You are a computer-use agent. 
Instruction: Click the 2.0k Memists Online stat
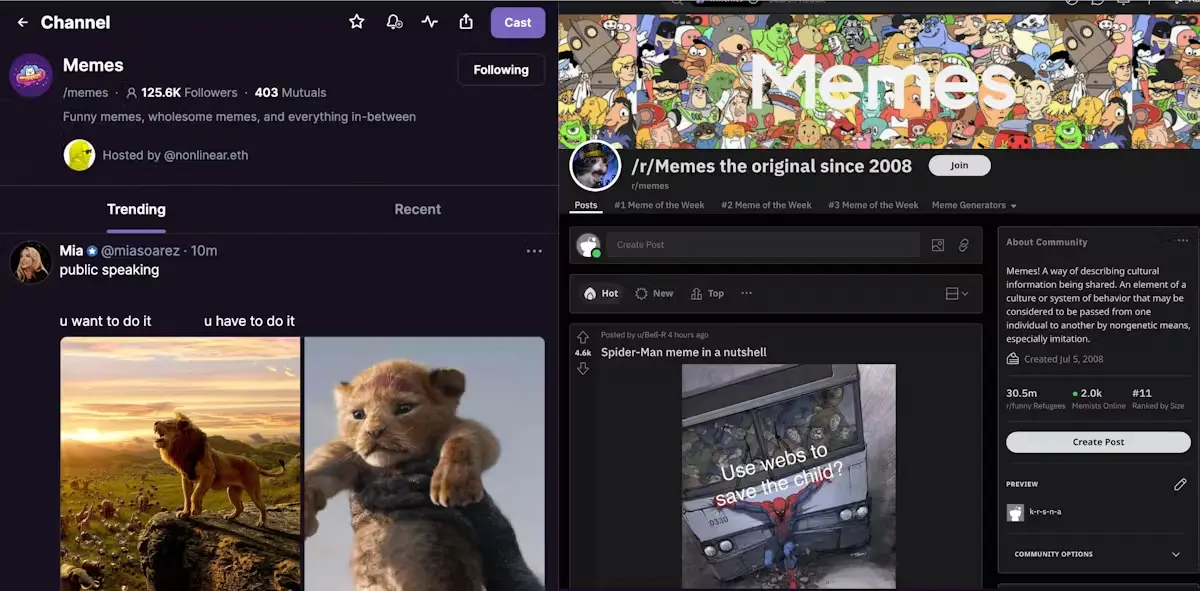1098,398
